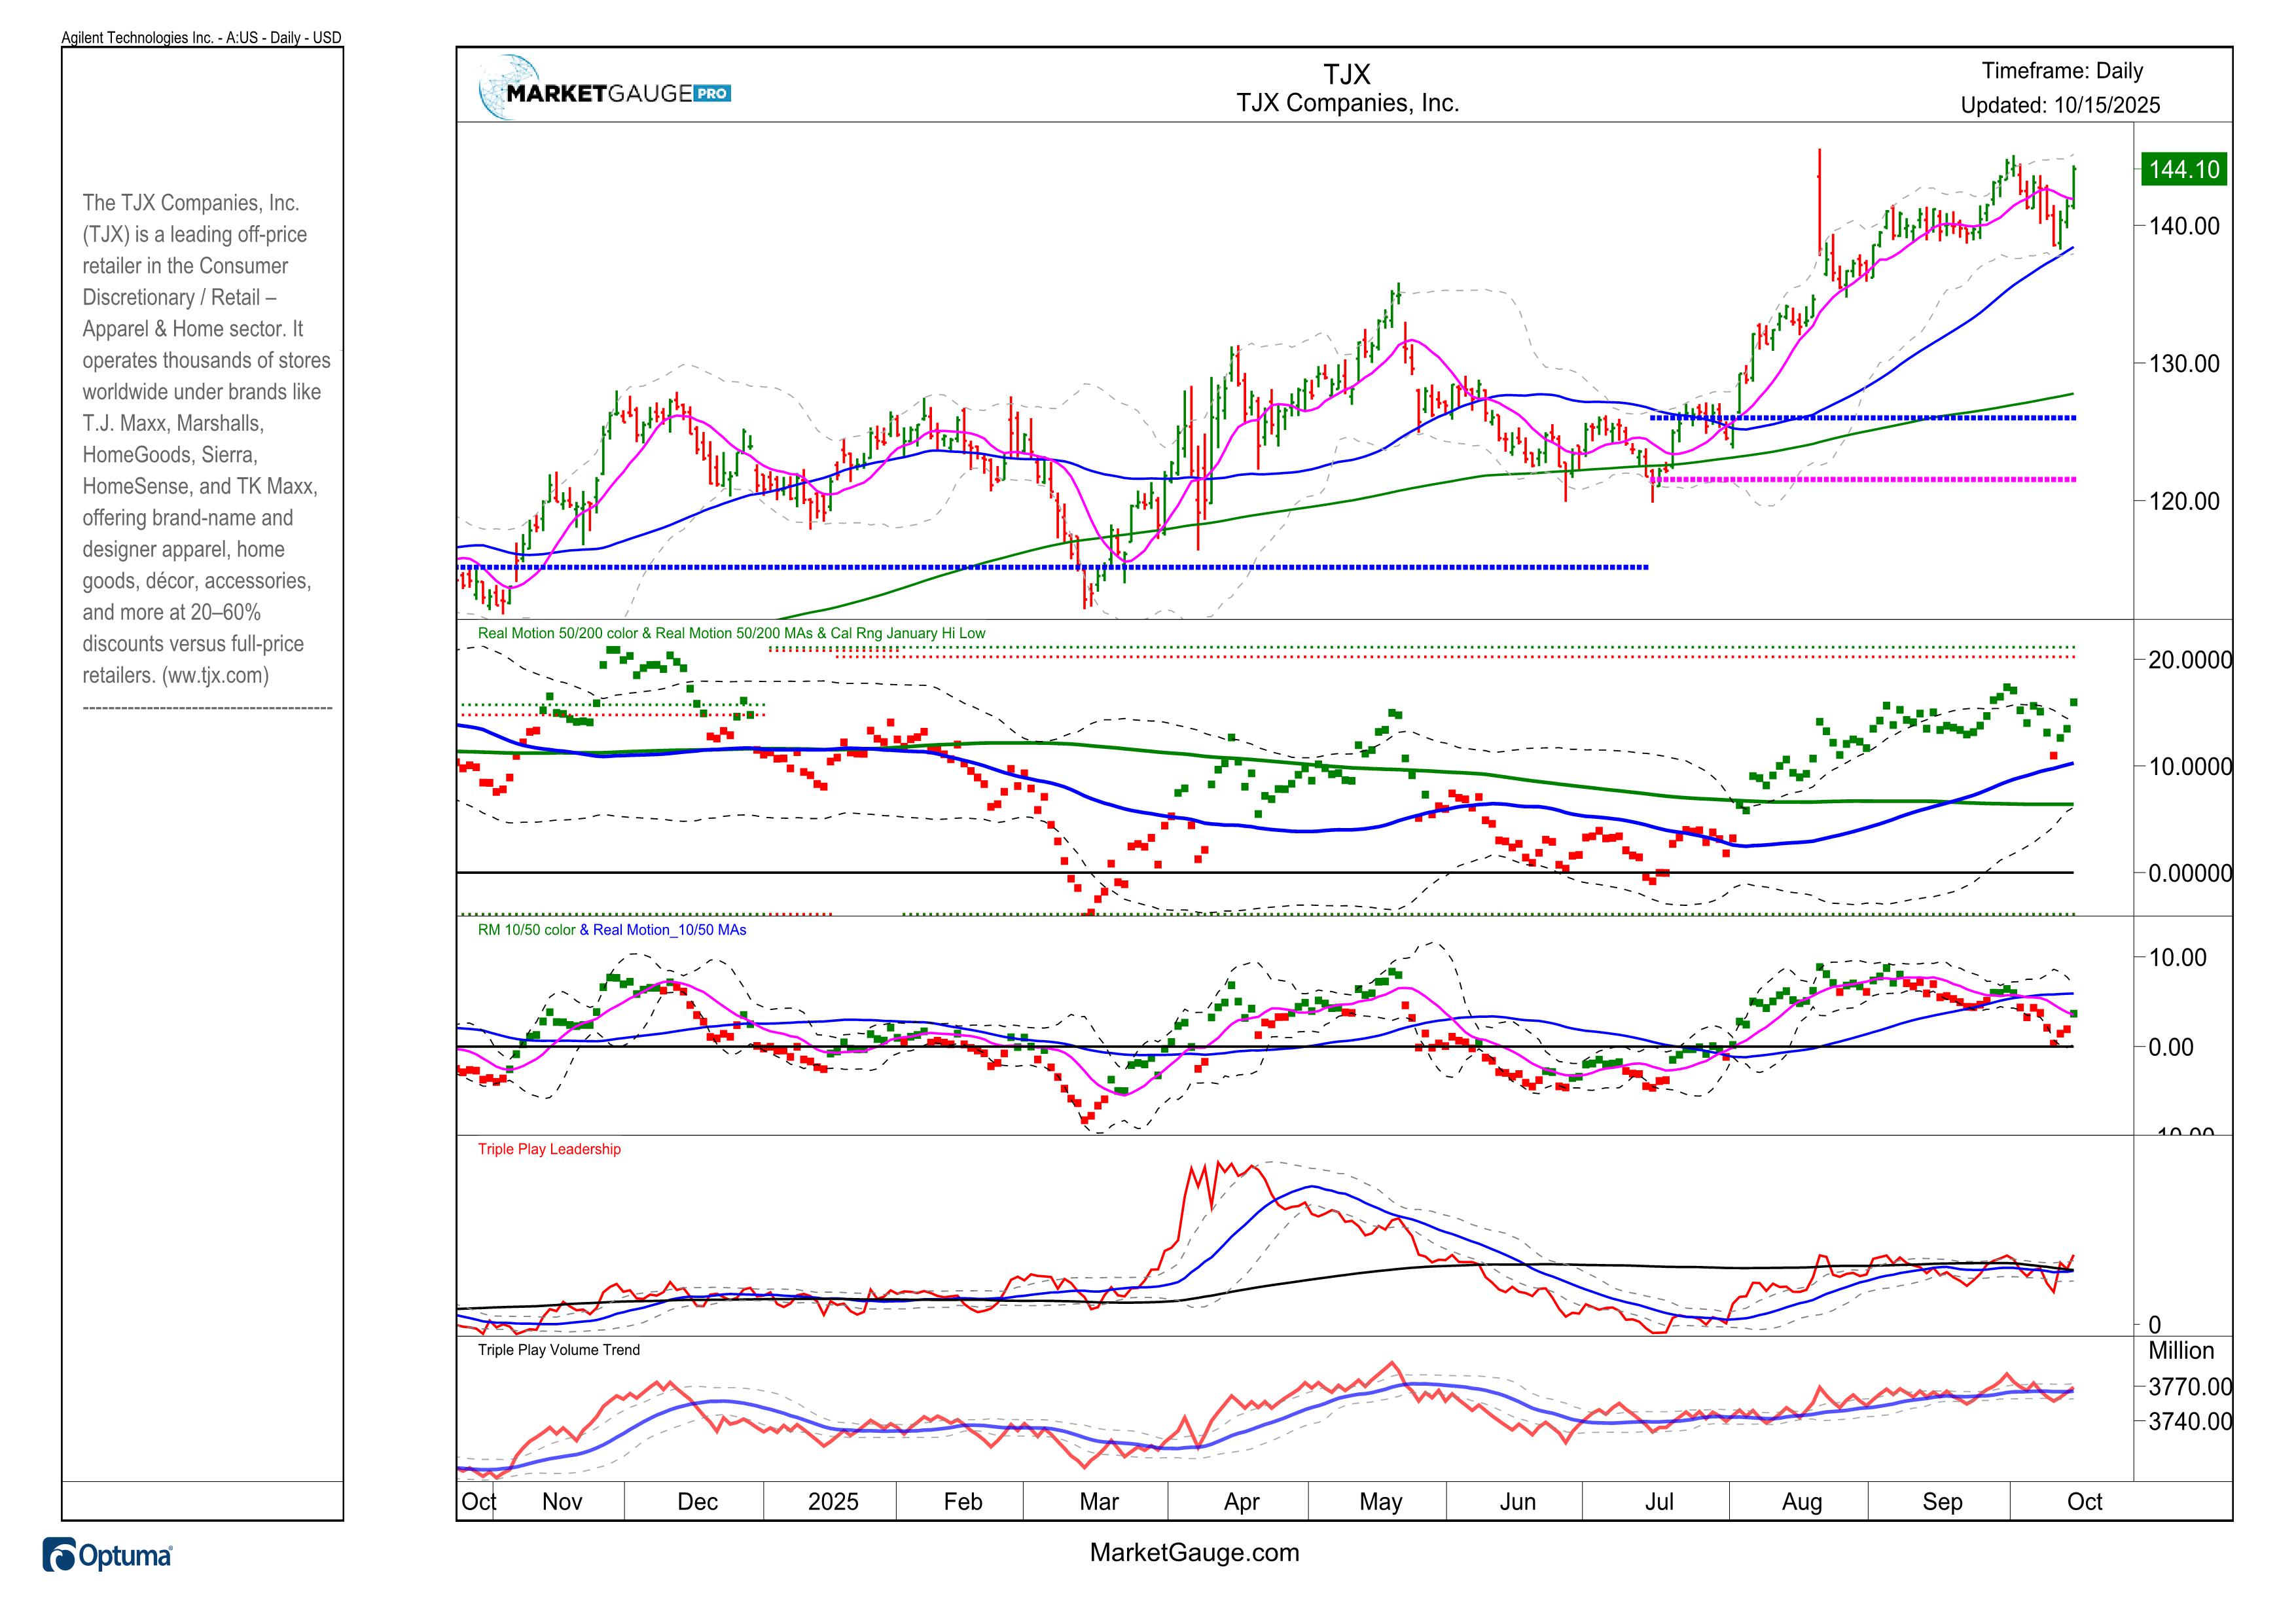Image resolution: width=2296 pixels, height=1624 pixels.
Task: Click the Optuma logo icon
Action: 60,1556
